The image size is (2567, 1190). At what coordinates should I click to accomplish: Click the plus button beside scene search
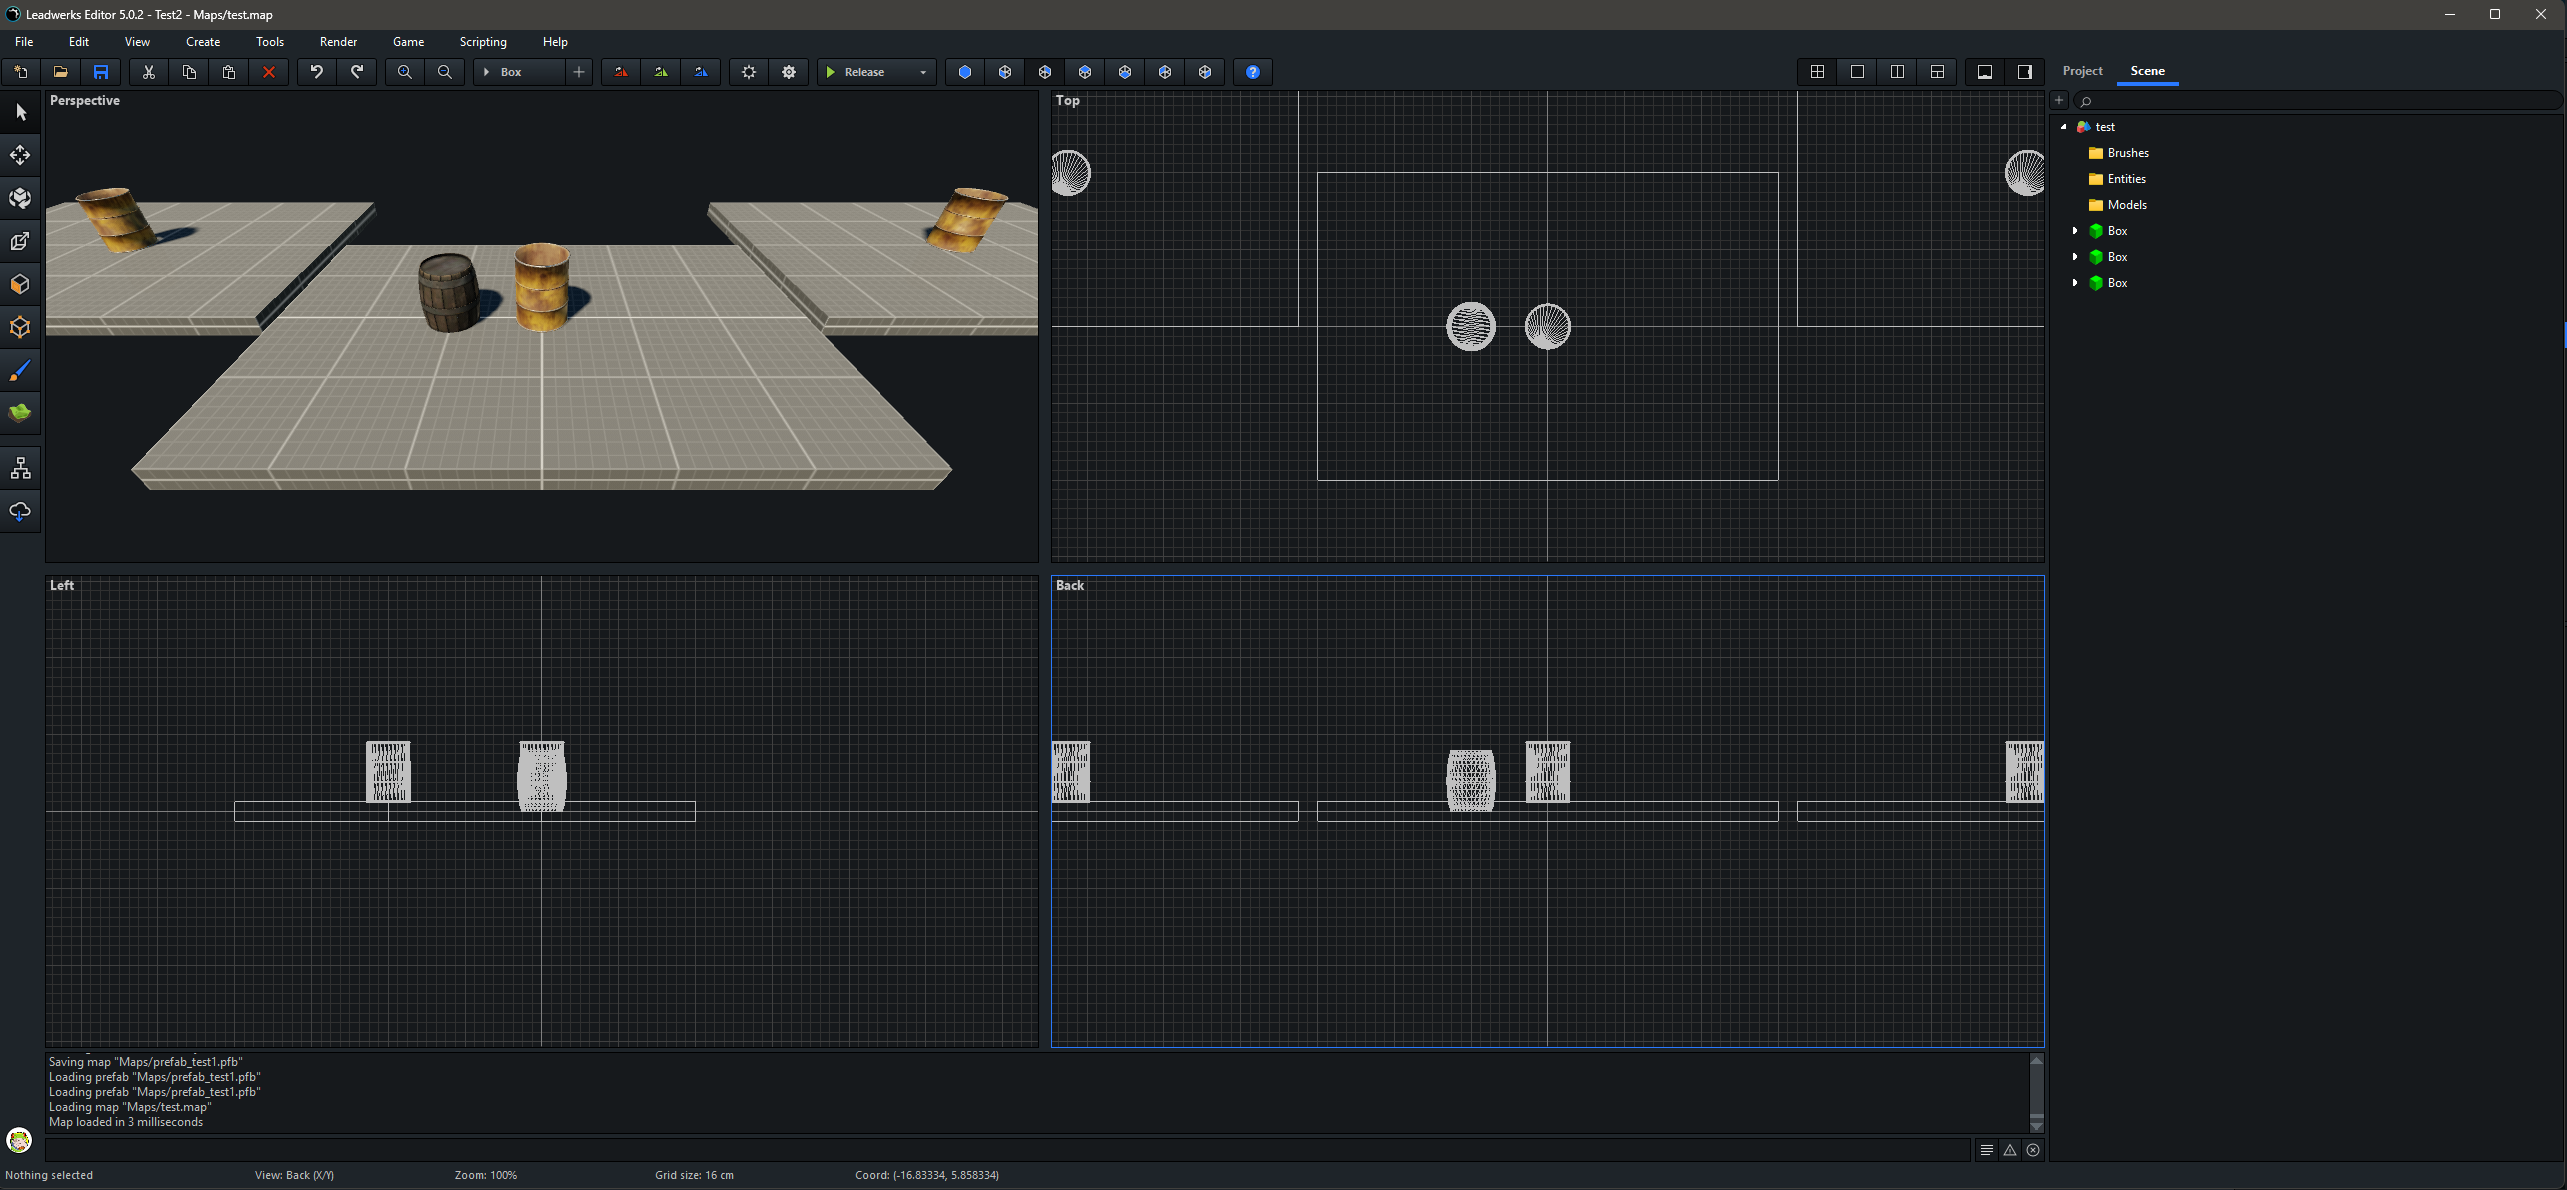coord(2059,100)
